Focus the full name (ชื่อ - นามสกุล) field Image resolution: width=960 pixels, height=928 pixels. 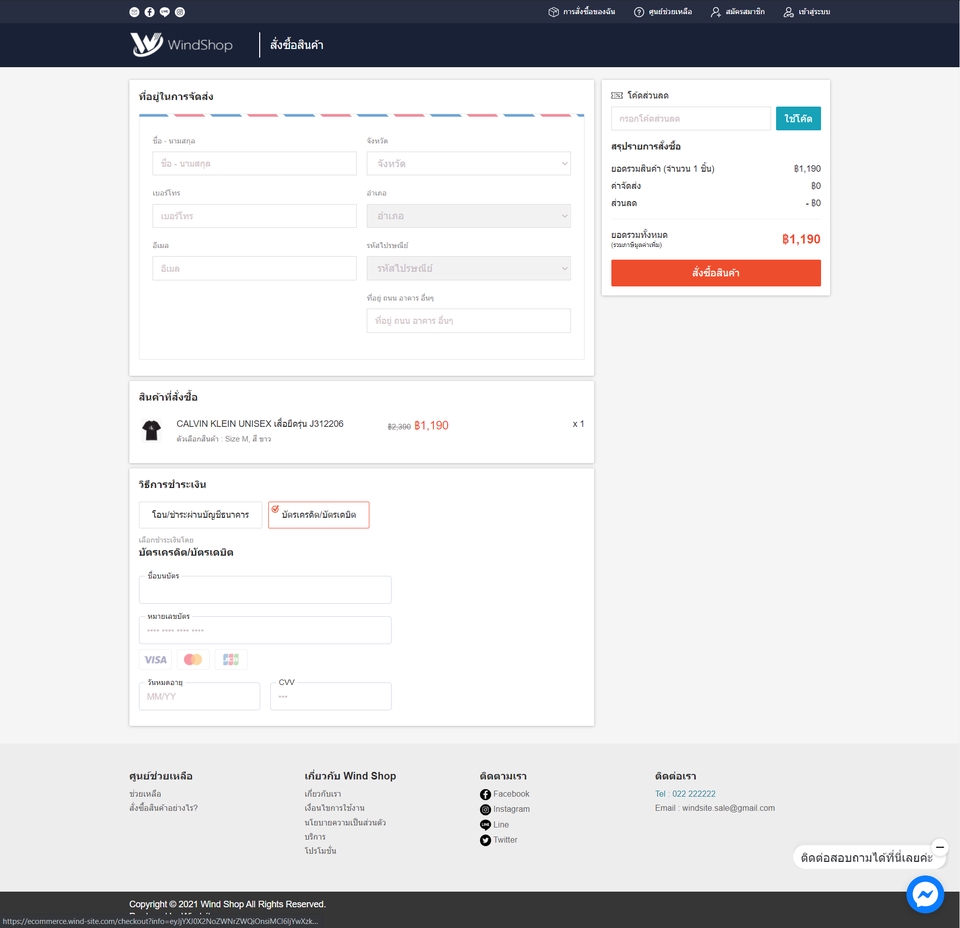(254, 163)
